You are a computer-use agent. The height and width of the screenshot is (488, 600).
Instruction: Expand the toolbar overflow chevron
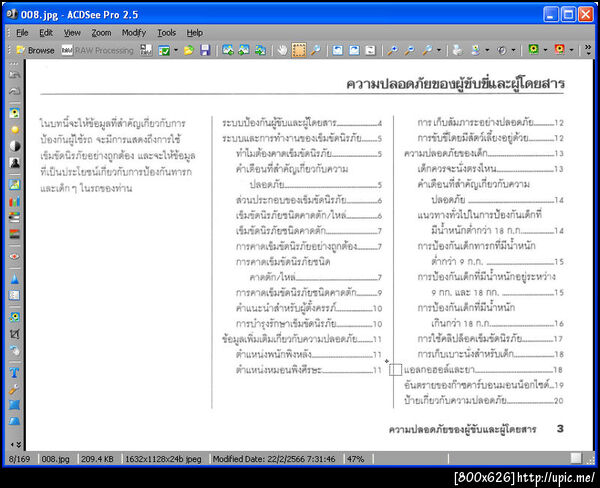[x=588, y=50]
